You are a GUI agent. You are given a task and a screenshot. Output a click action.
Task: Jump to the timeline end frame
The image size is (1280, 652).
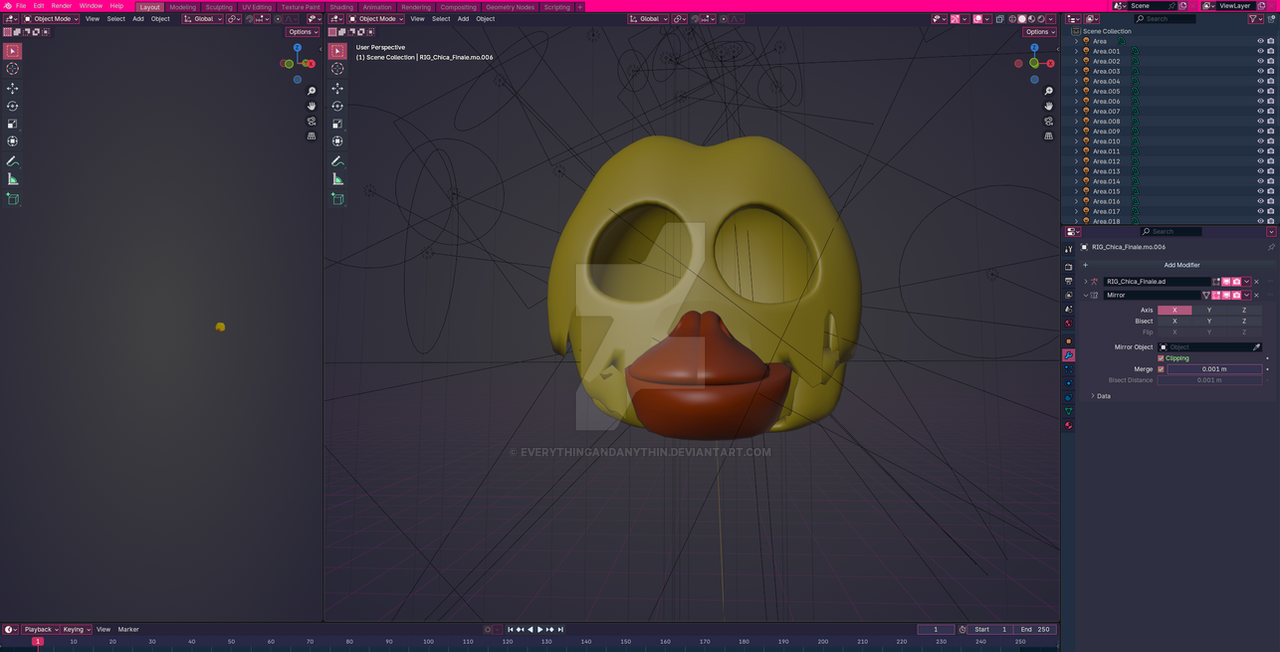pyautogui.click(x=562, y=629)
